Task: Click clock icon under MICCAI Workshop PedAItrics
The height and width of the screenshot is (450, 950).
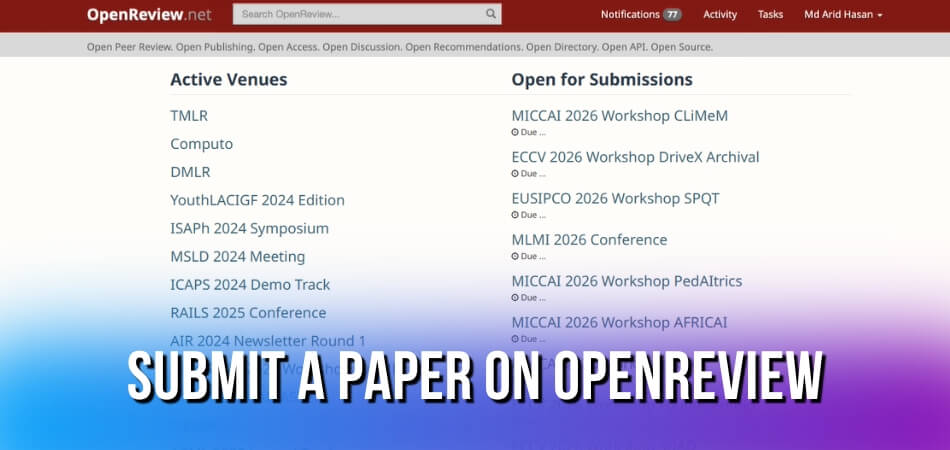Action: click(x=515, y=298)
